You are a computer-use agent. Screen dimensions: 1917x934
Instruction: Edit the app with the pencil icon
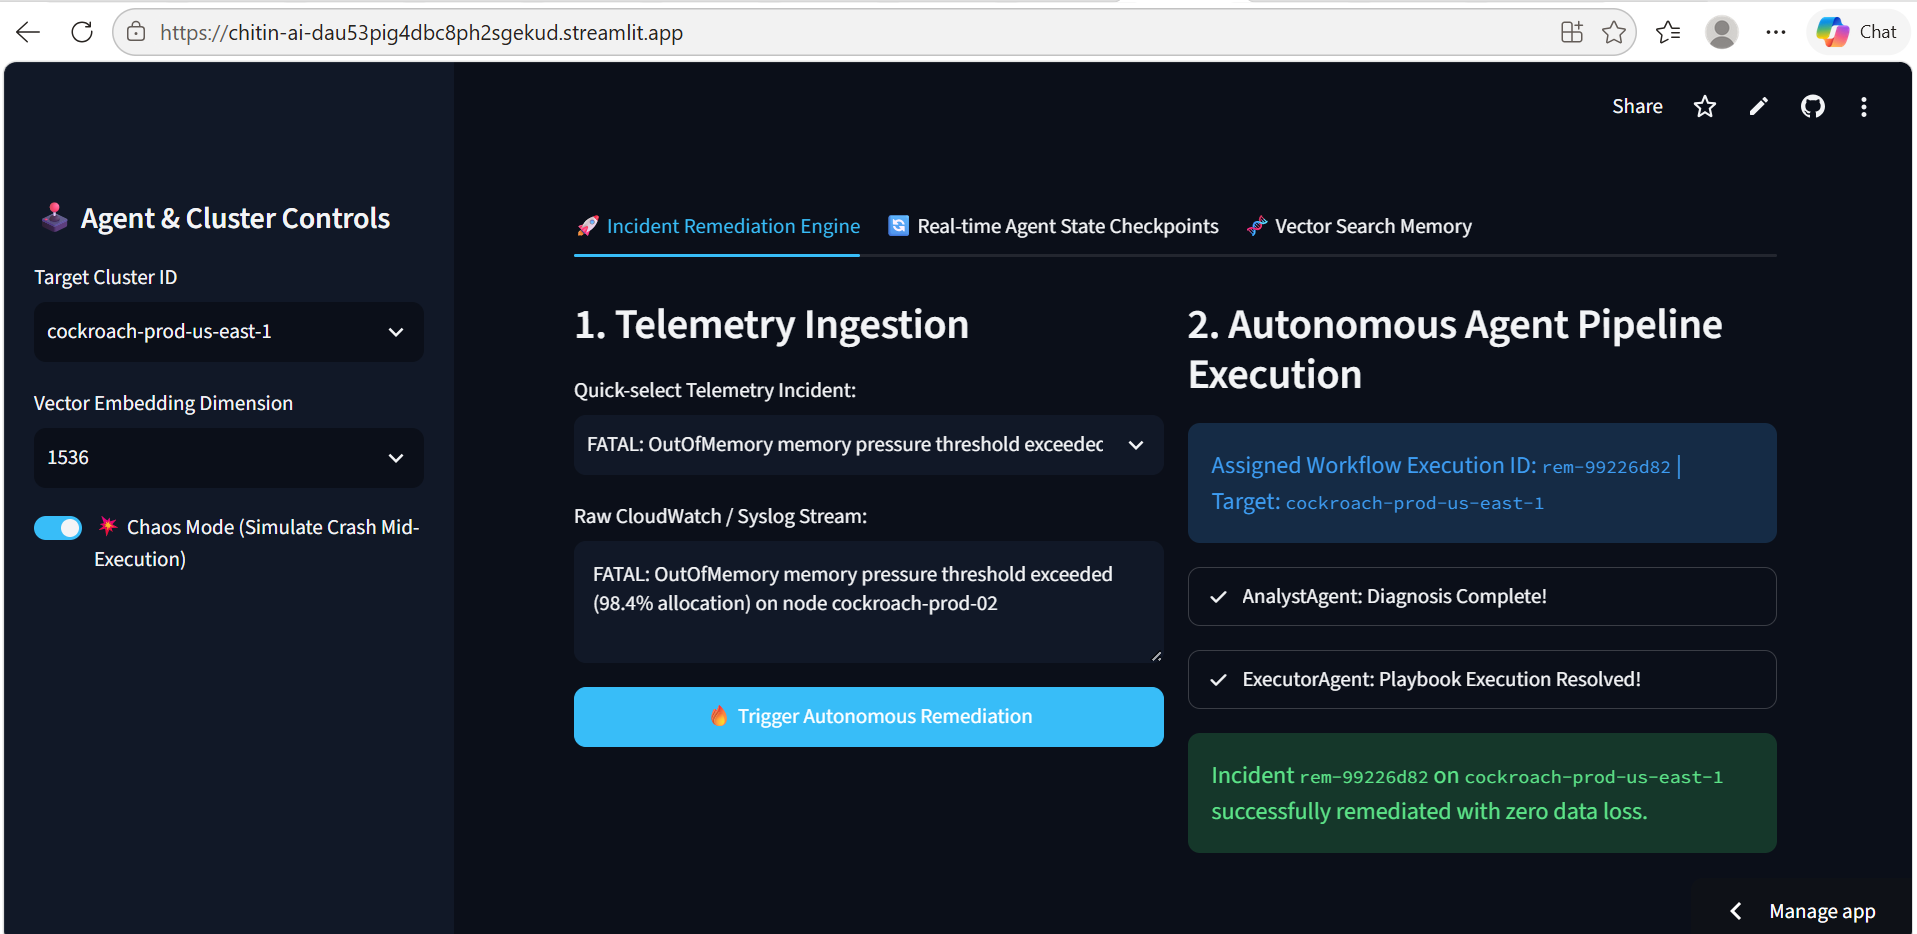[x=1759, y=106]
